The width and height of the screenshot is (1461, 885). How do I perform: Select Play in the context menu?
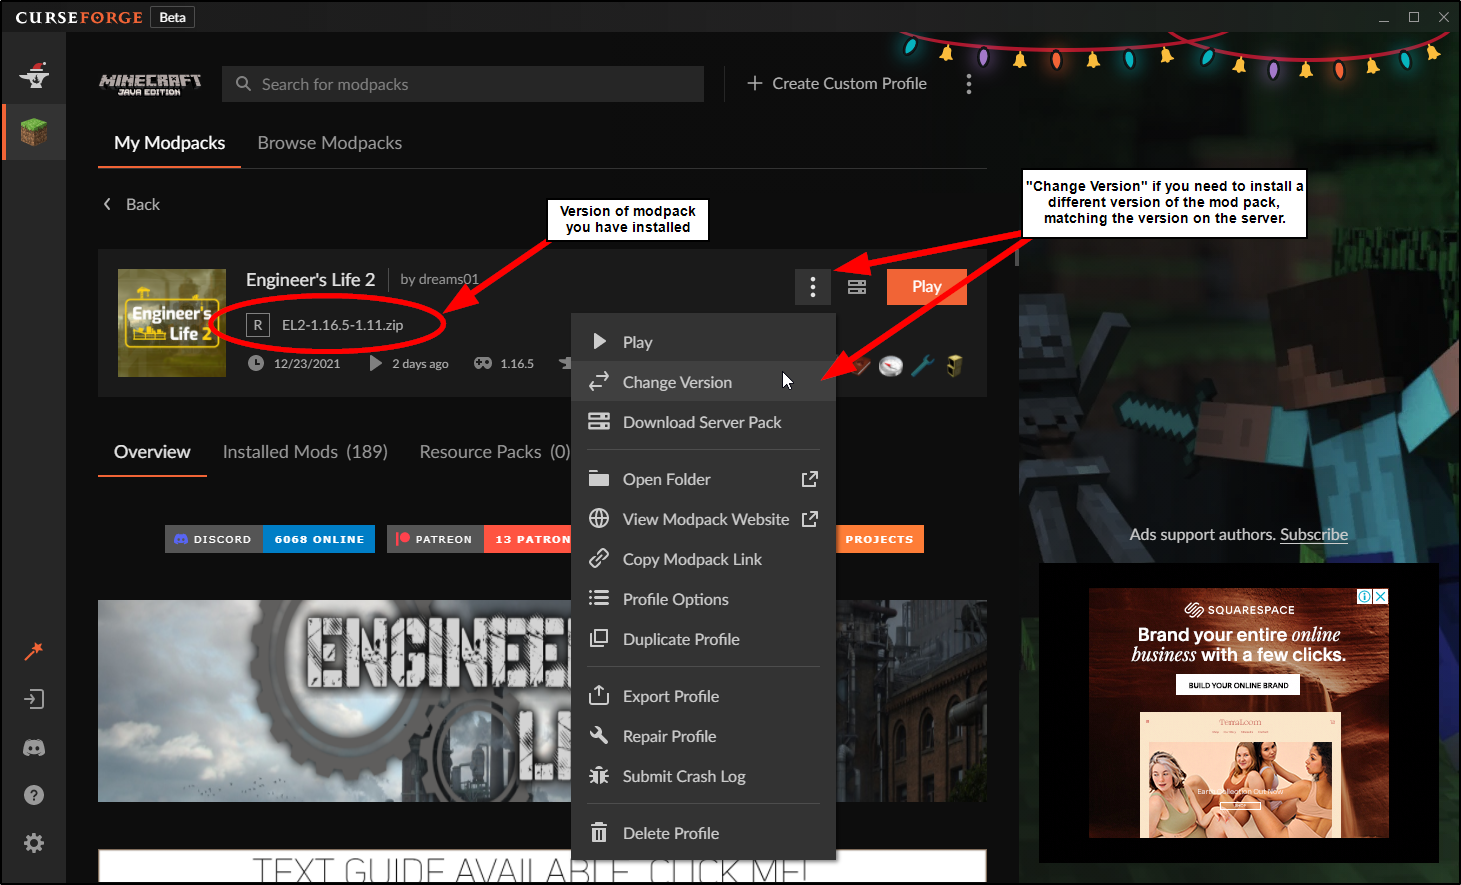pyautogui.click(x=703, y=342)
